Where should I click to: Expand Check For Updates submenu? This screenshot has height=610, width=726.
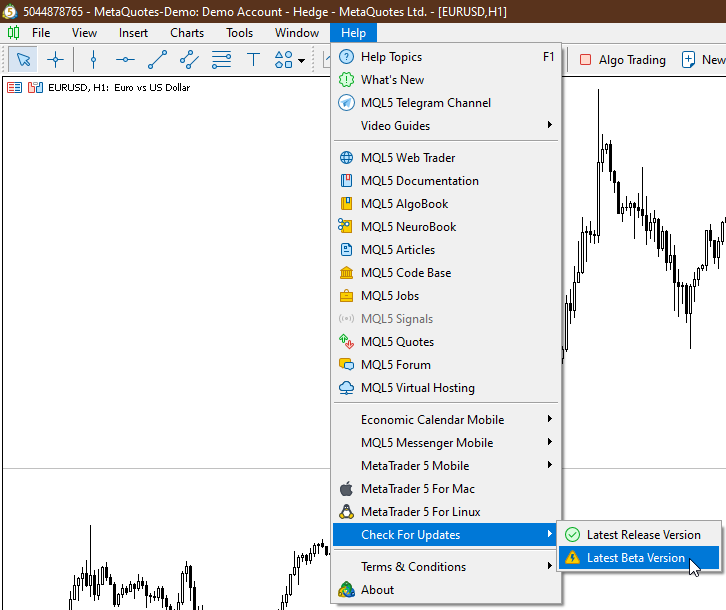[446, 535]
